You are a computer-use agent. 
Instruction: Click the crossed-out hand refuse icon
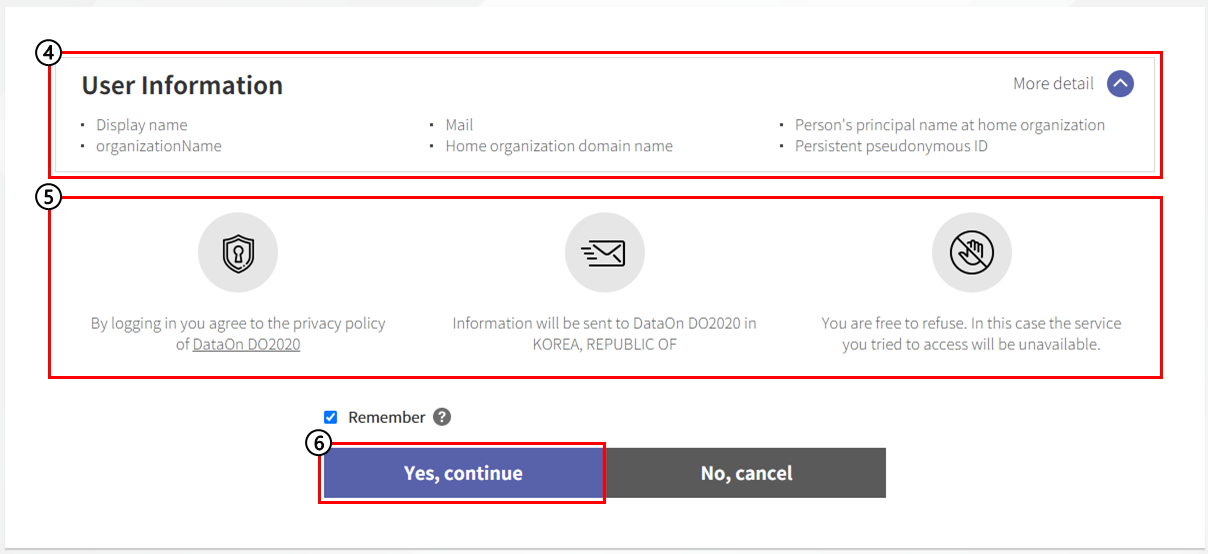(x=972, y=253)
